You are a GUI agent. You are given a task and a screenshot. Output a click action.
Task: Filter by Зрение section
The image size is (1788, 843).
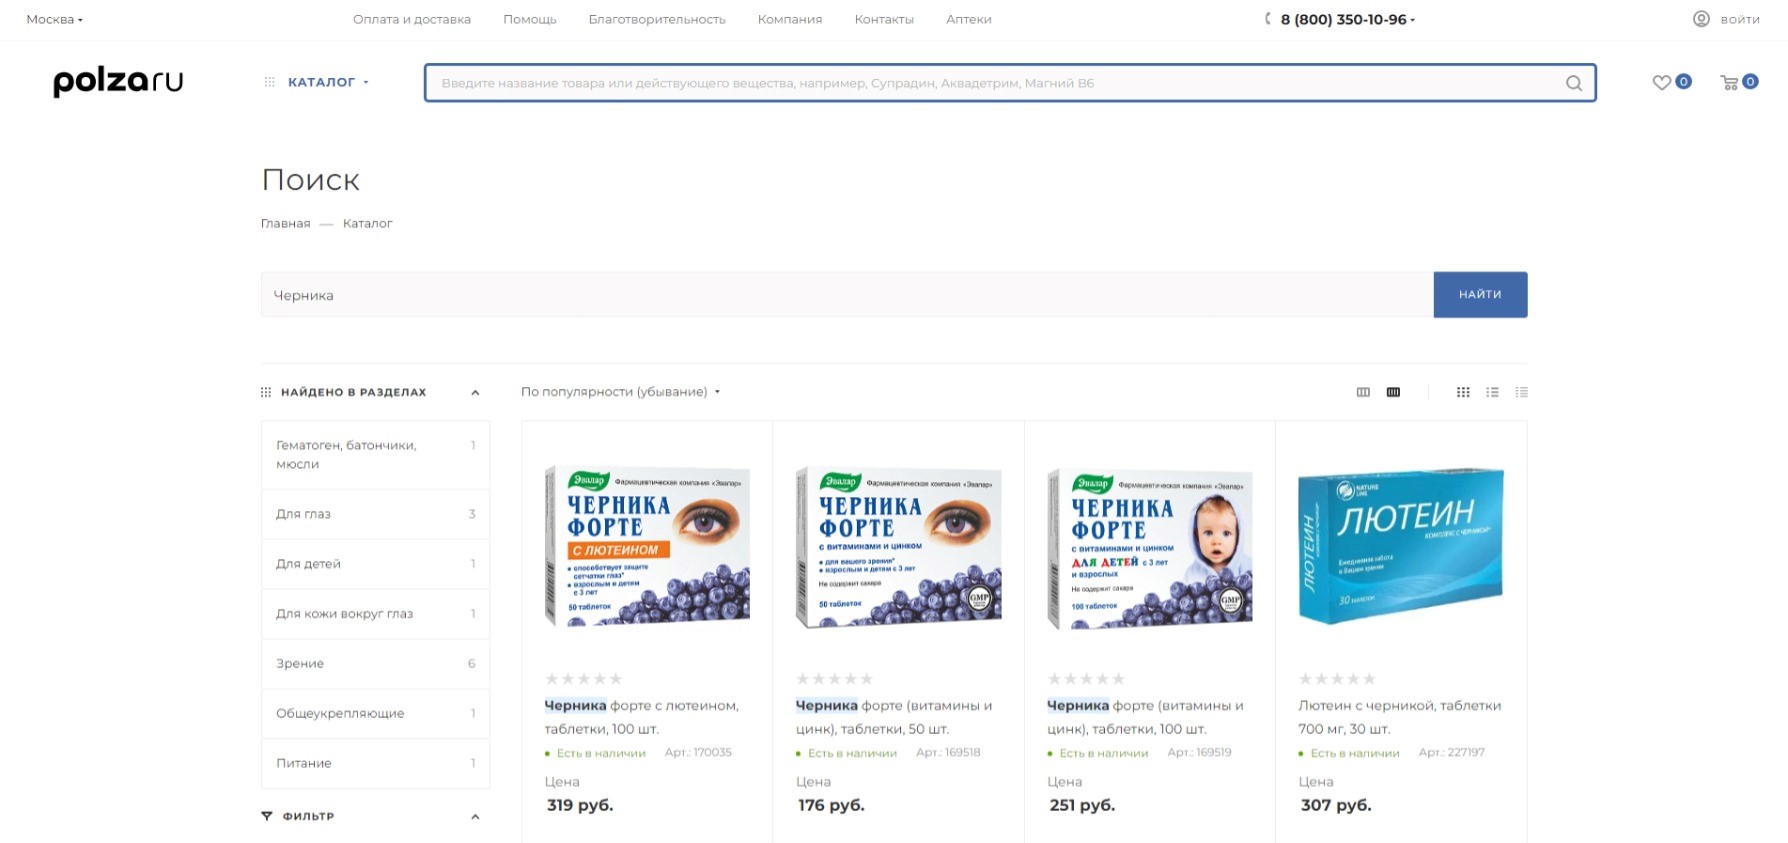point(376,664)
